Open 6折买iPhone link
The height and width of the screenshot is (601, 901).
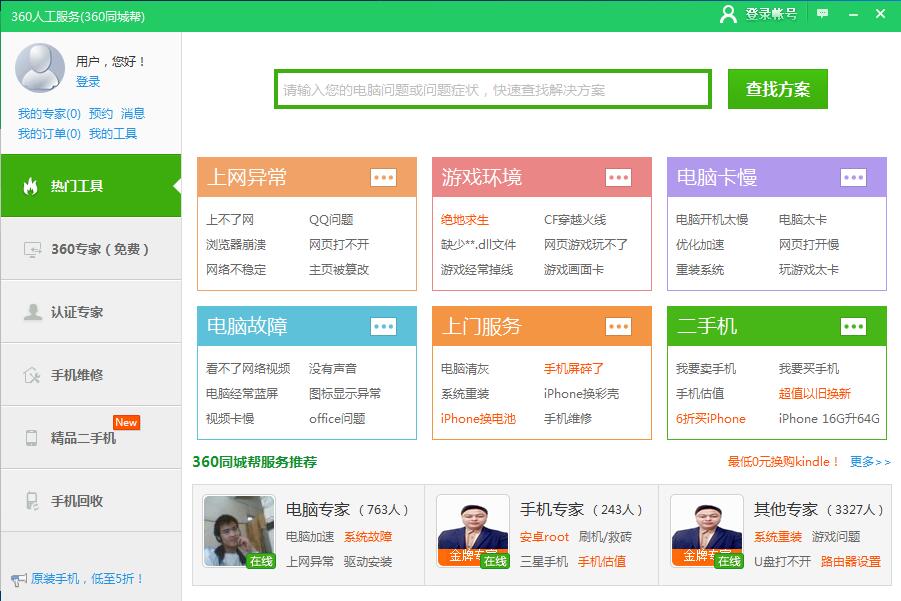[x=711, y=418]
